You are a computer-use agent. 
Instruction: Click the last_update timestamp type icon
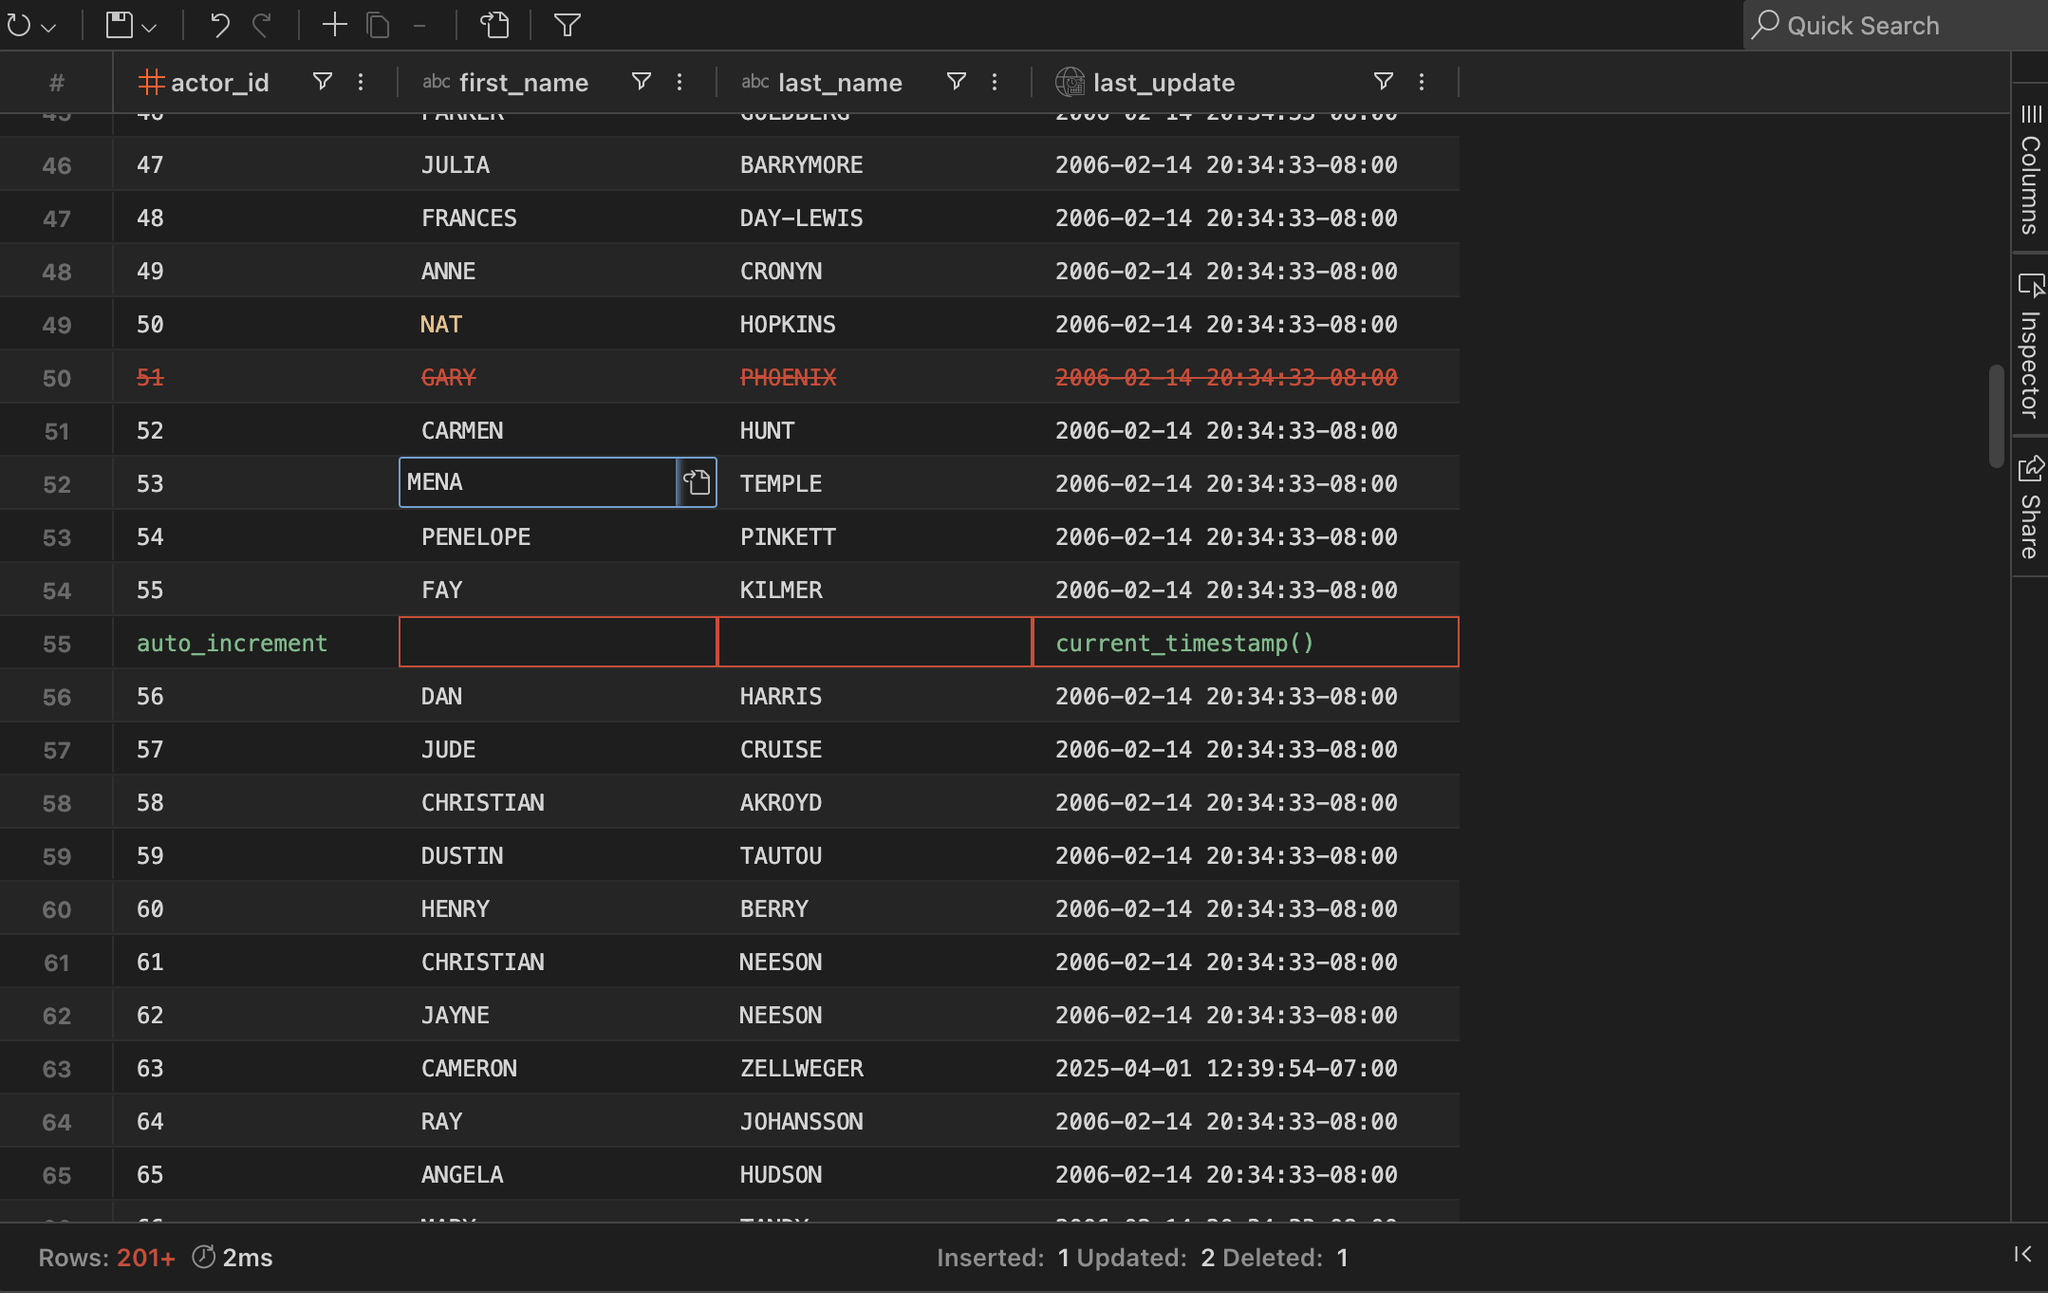click(1070, 82)
